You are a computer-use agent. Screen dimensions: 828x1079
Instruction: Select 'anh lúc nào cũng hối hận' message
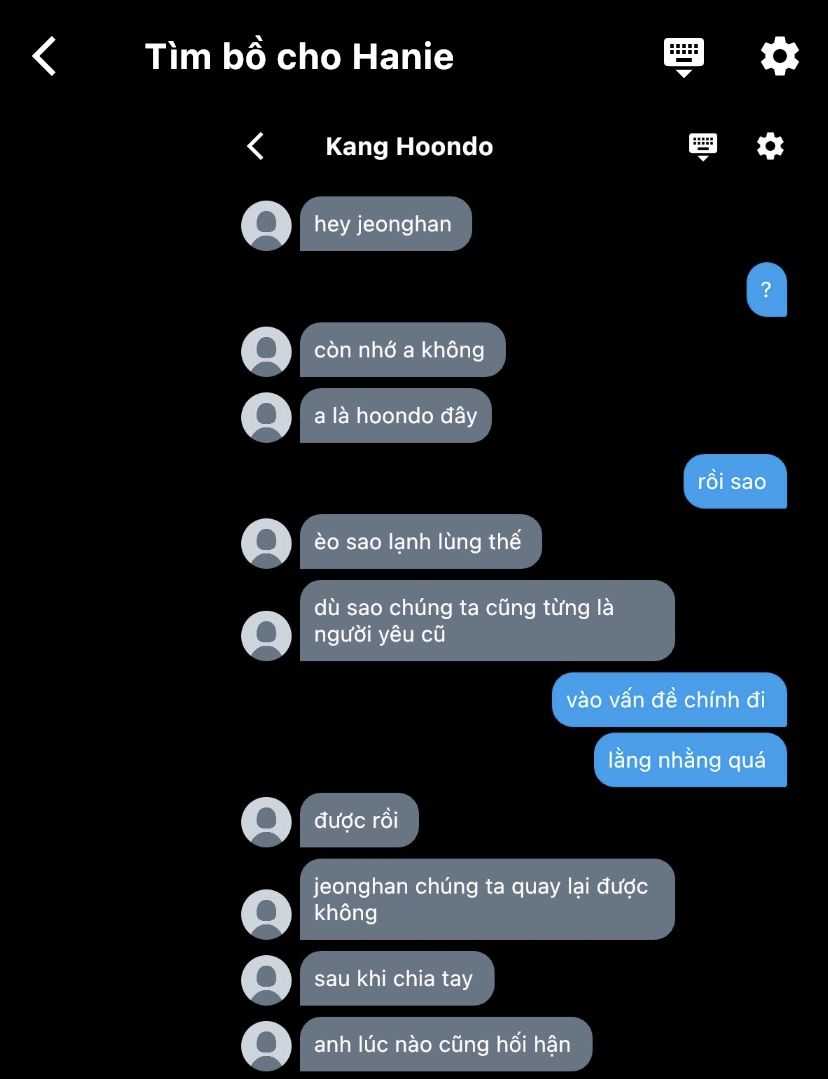point(445,1044)
